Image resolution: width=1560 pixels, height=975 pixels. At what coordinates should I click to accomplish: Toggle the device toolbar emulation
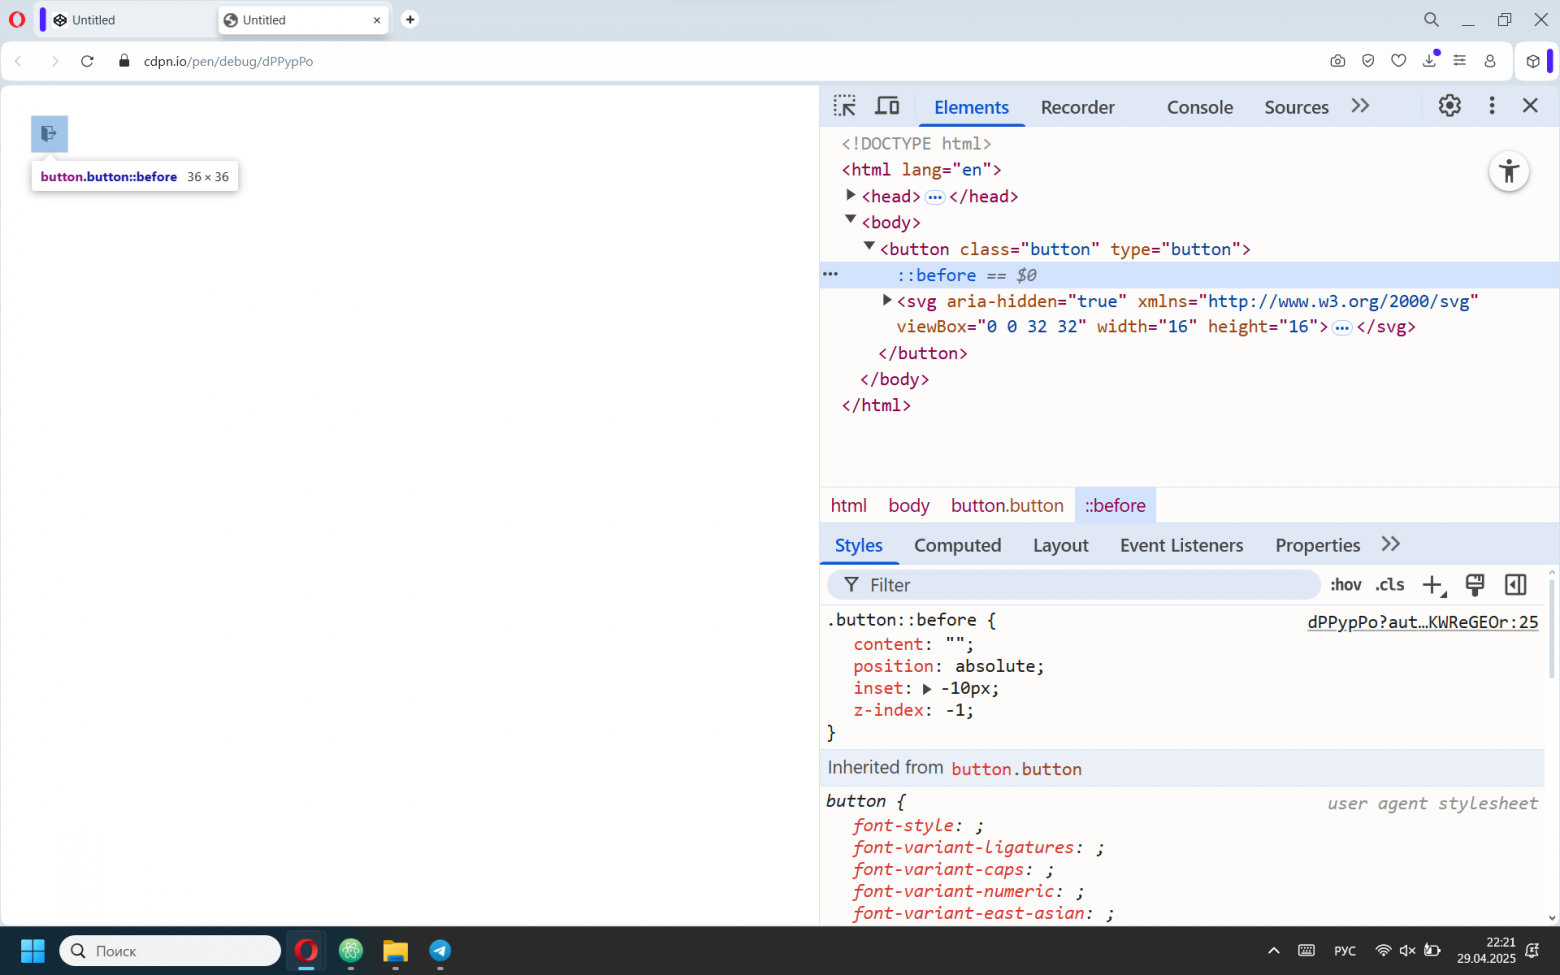click(x=887, y=106)
